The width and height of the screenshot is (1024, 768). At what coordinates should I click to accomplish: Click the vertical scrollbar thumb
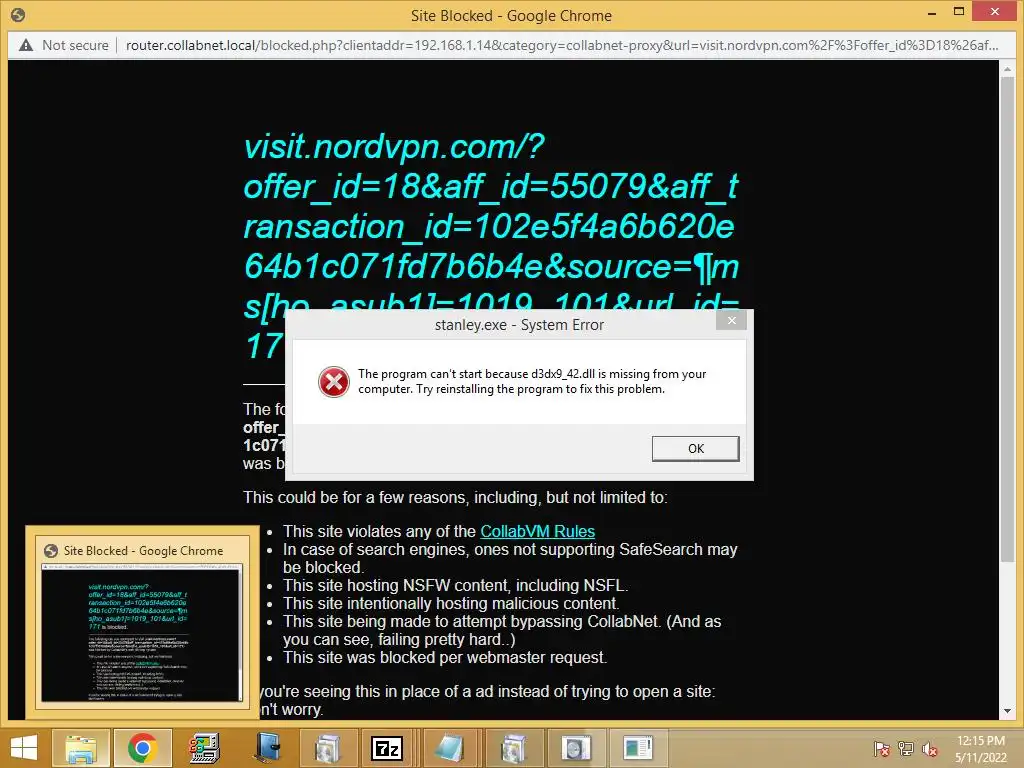click(x=1007, y=319)
